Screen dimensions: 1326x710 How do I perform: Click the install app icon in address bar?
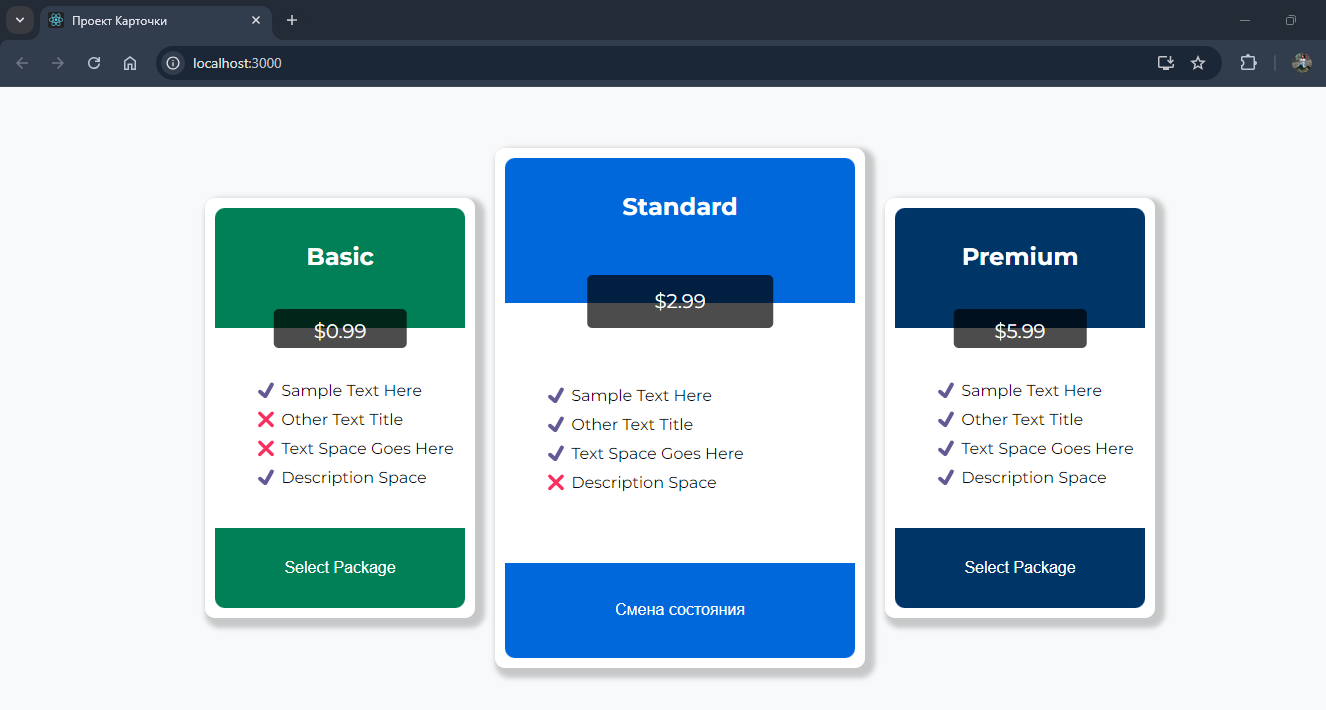coord(1165,63)
